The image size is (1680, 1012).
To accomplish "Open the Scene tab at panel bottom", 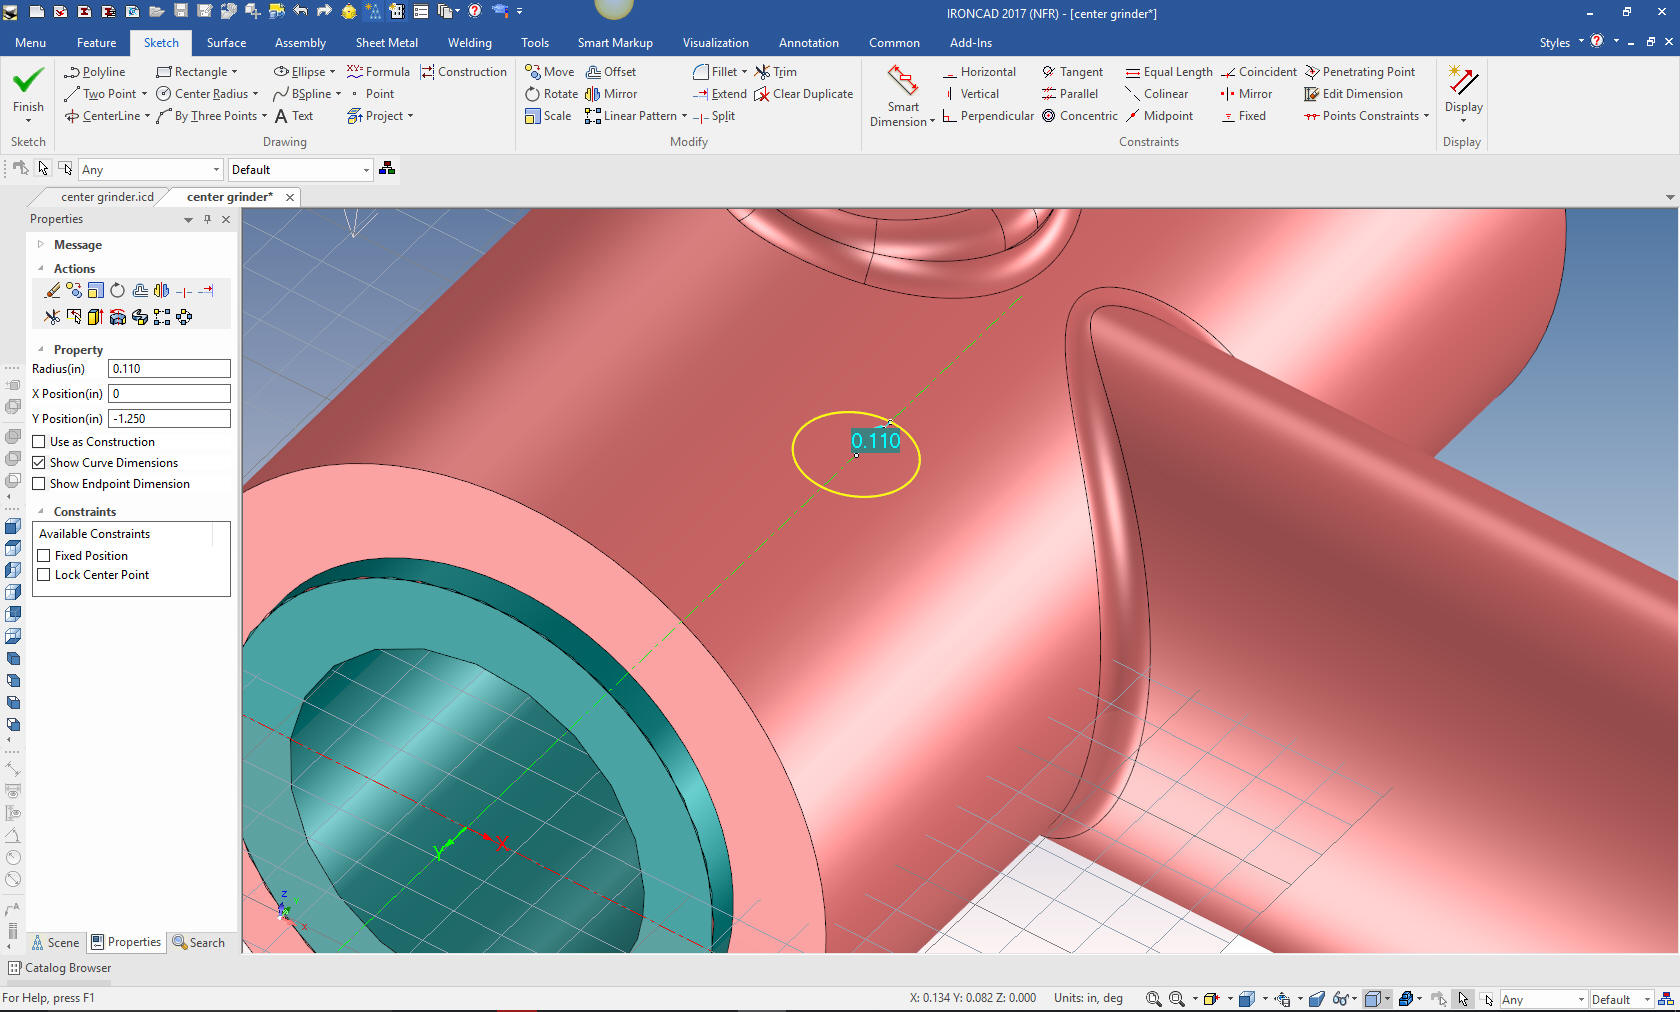I will tap(55, 942).
